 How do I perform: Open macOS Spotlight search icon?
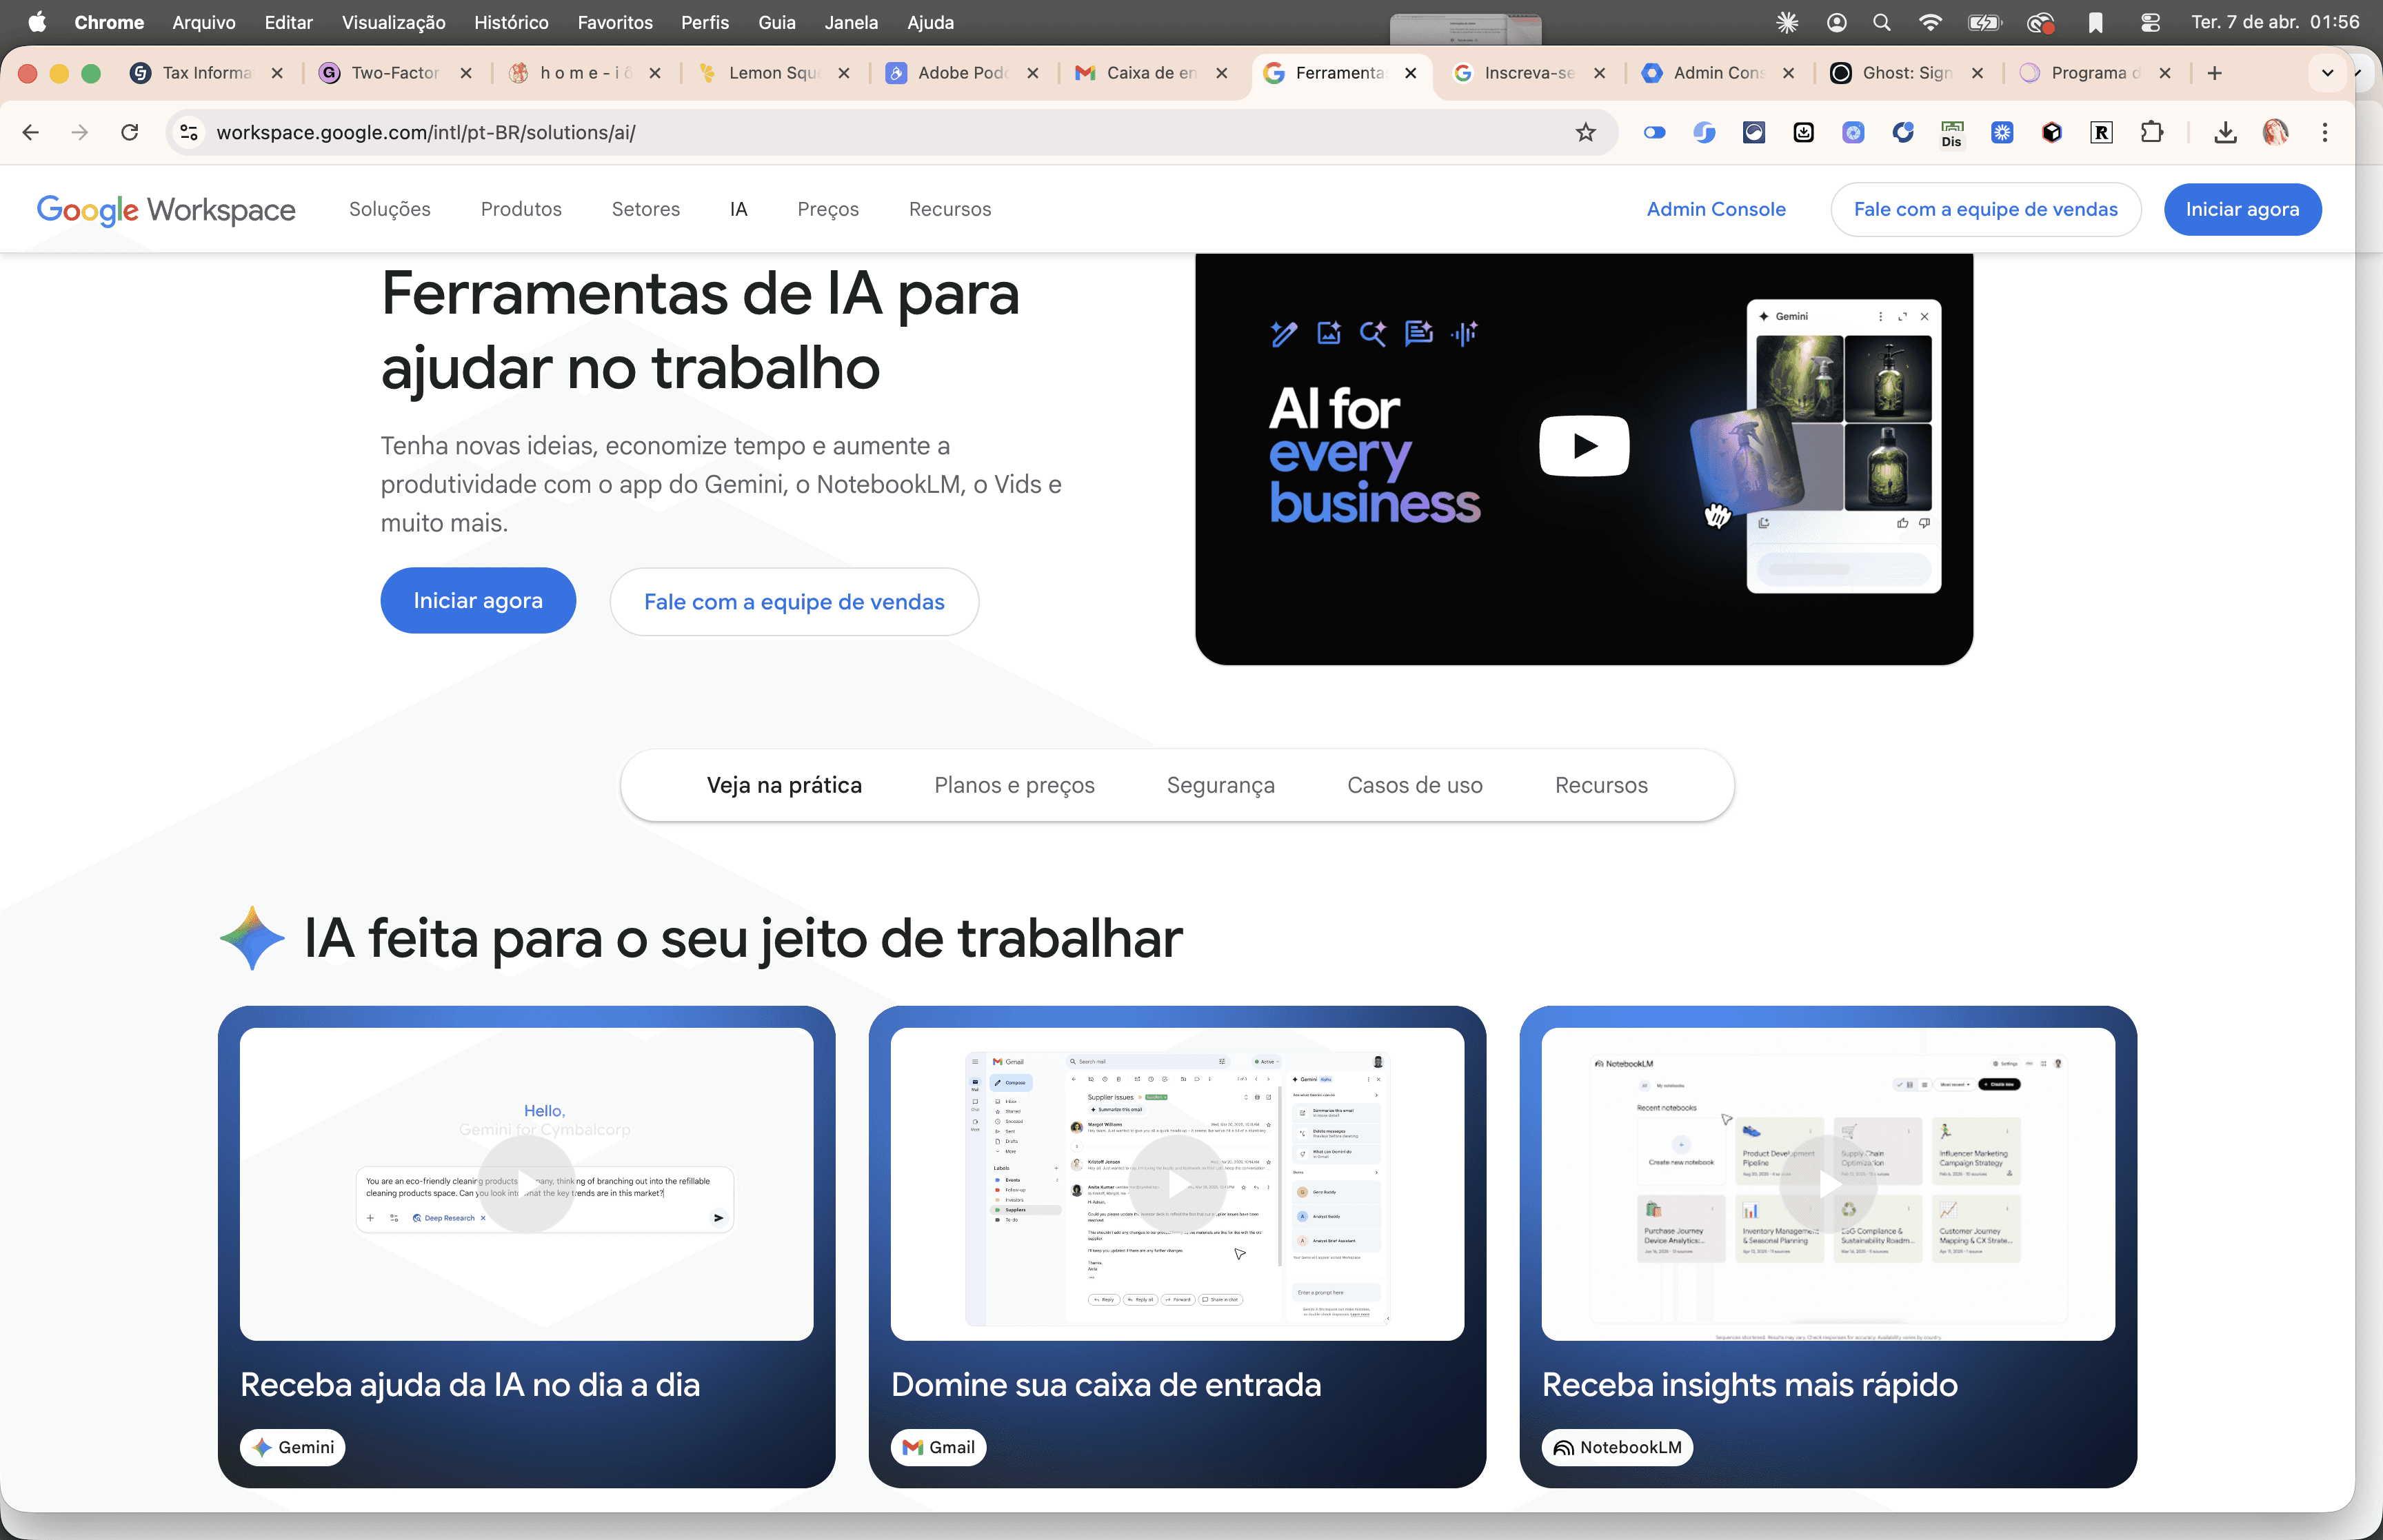tap(1881, 22)
